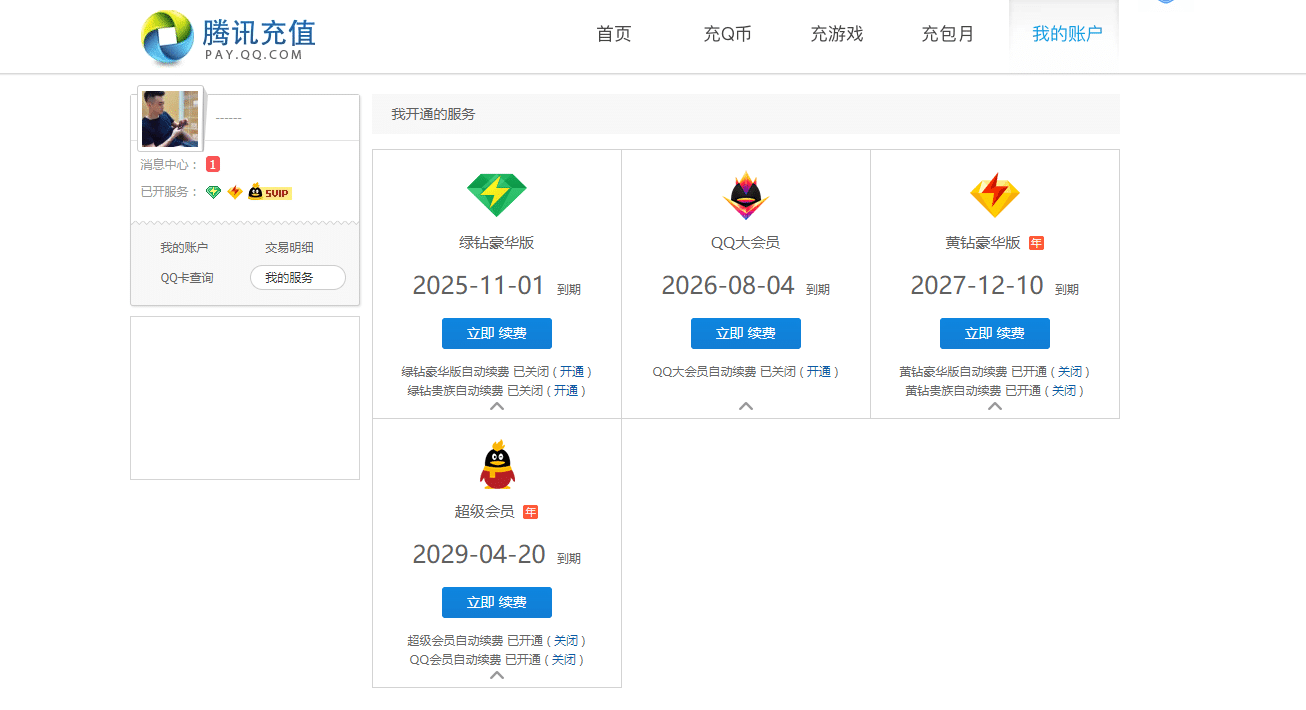Open the 充游戏 navigation tab
The width and height of the screenshot is (1306, 710).
click(x=837, y=34)
